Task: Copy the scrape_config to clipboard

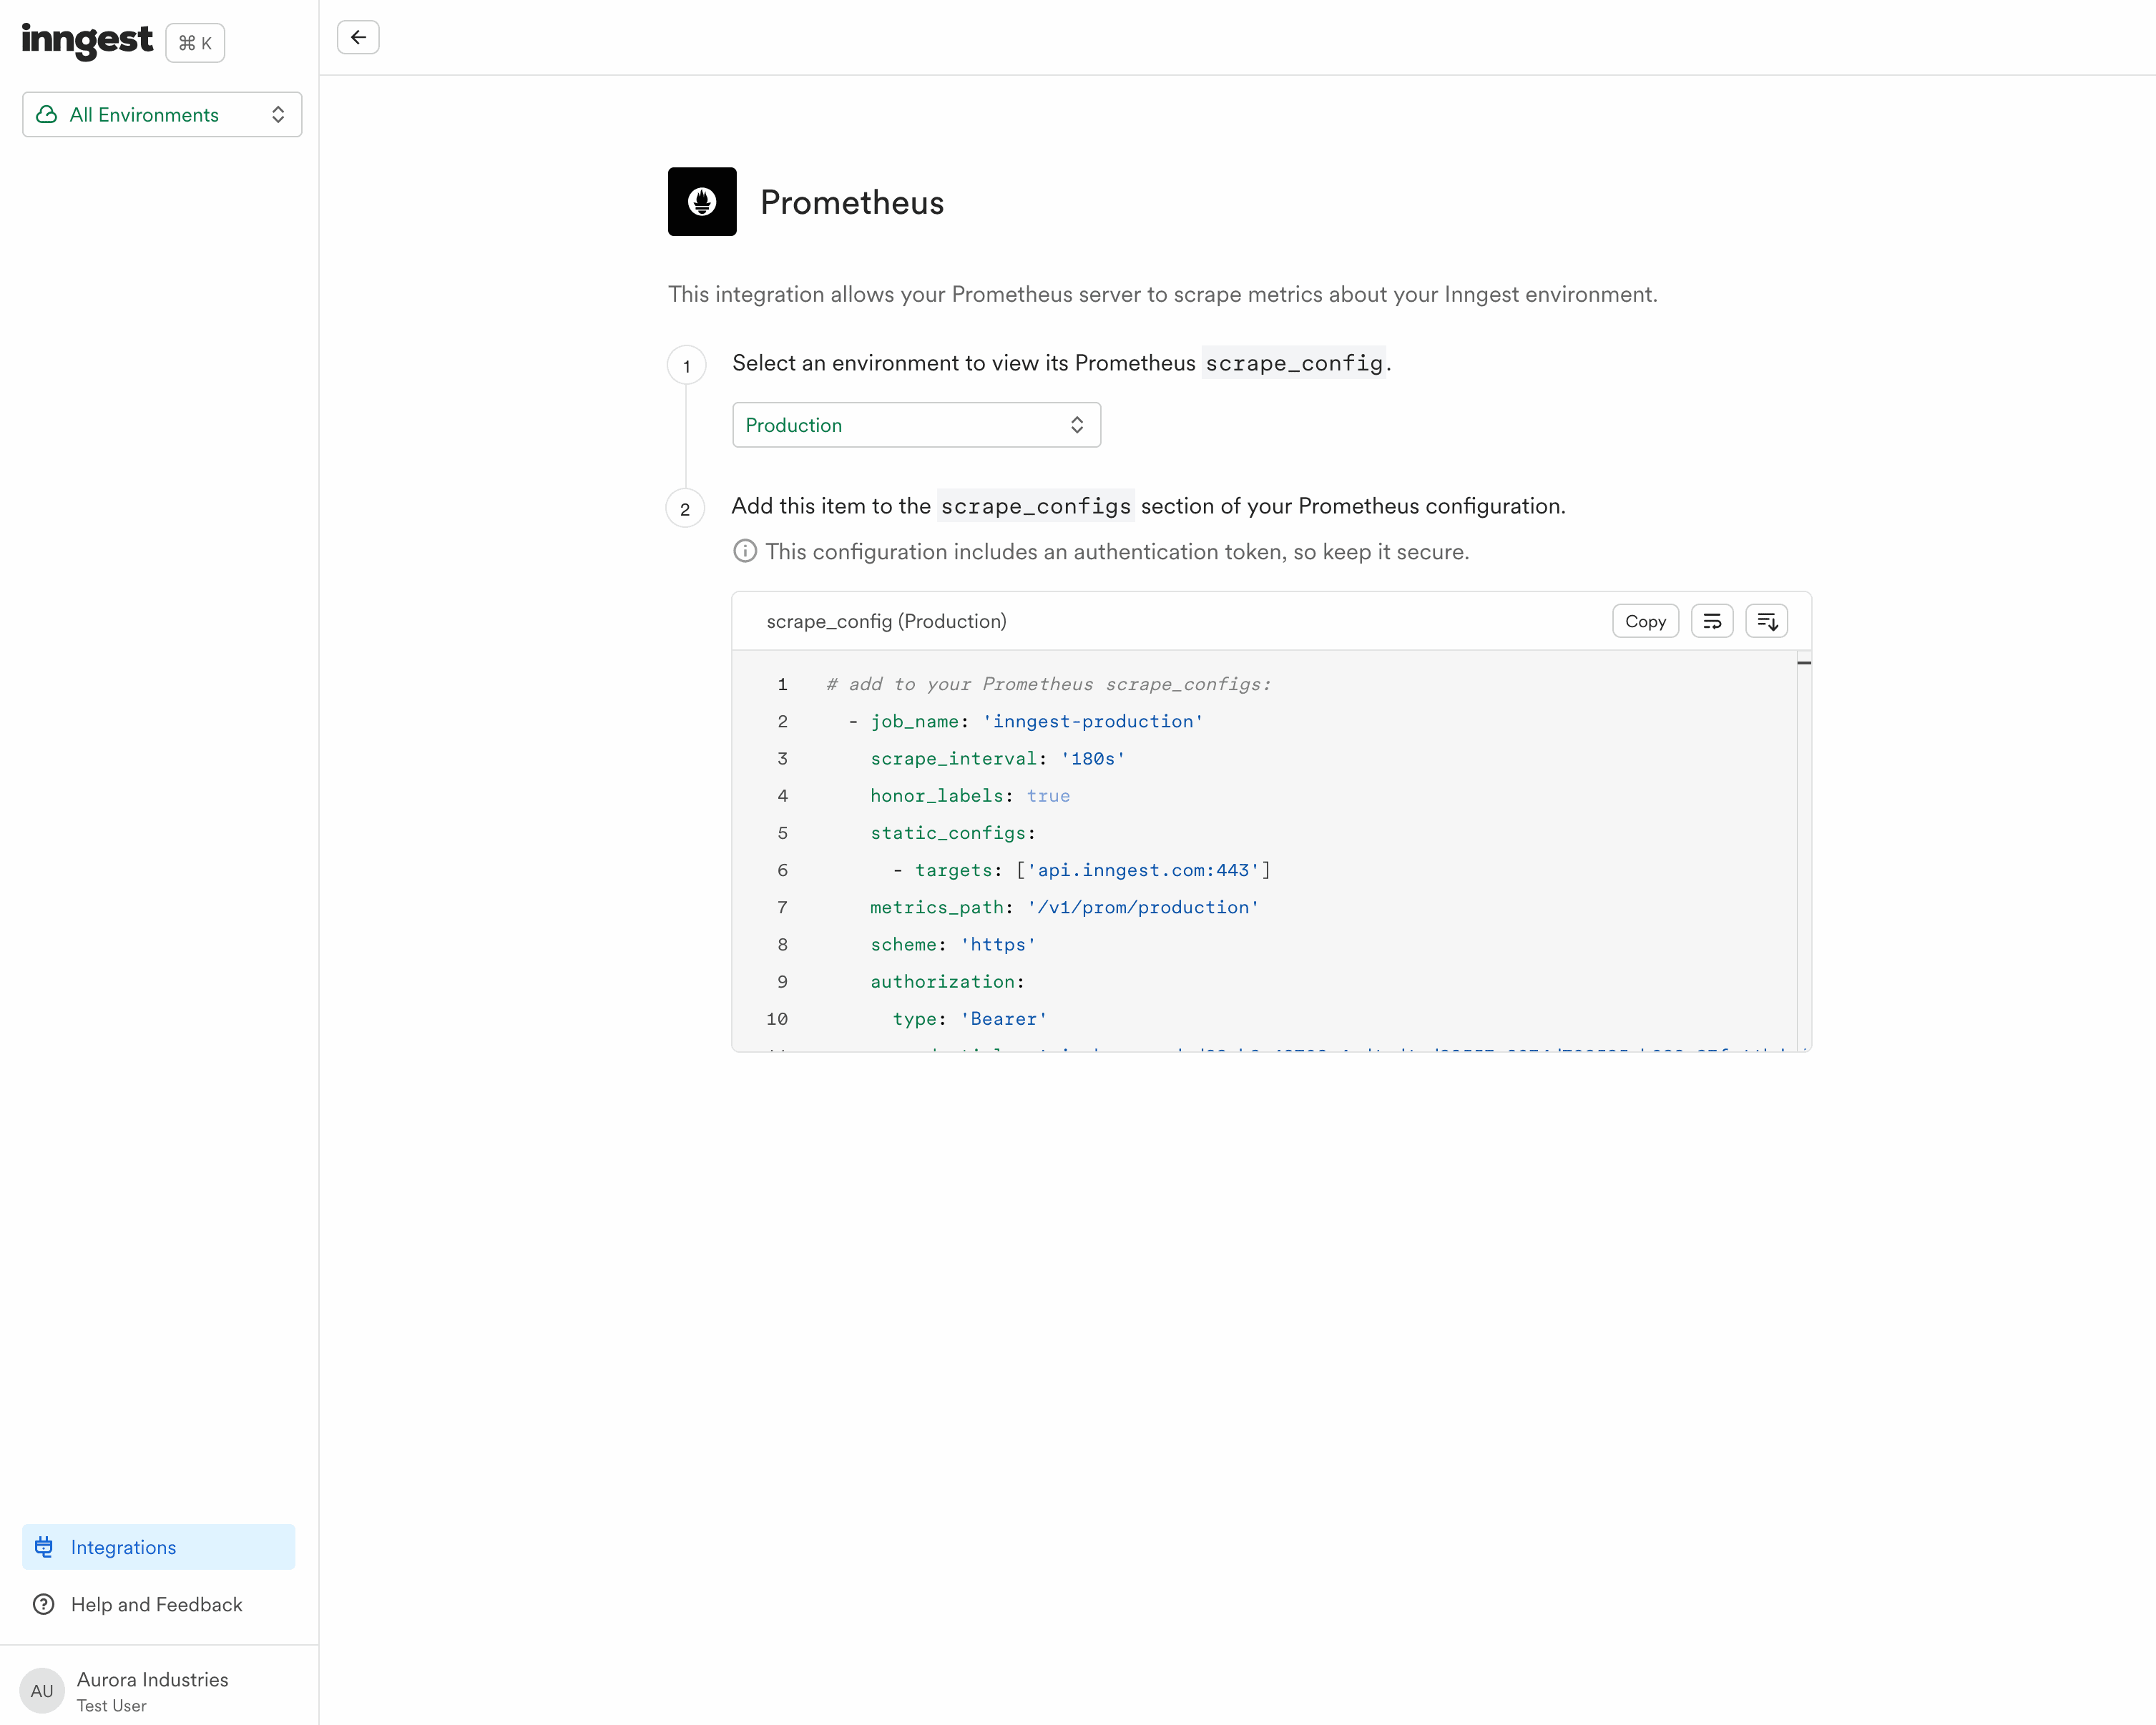Action: point(1645,620)
